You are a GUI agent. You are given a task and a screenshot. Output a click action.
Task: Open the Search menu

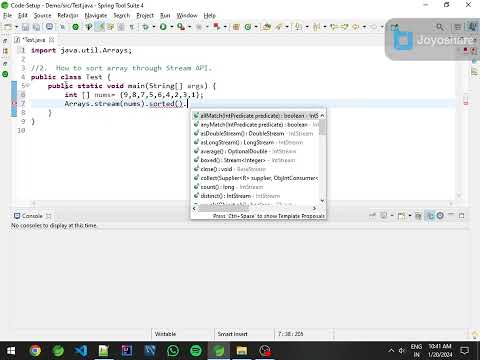(121, 15)
